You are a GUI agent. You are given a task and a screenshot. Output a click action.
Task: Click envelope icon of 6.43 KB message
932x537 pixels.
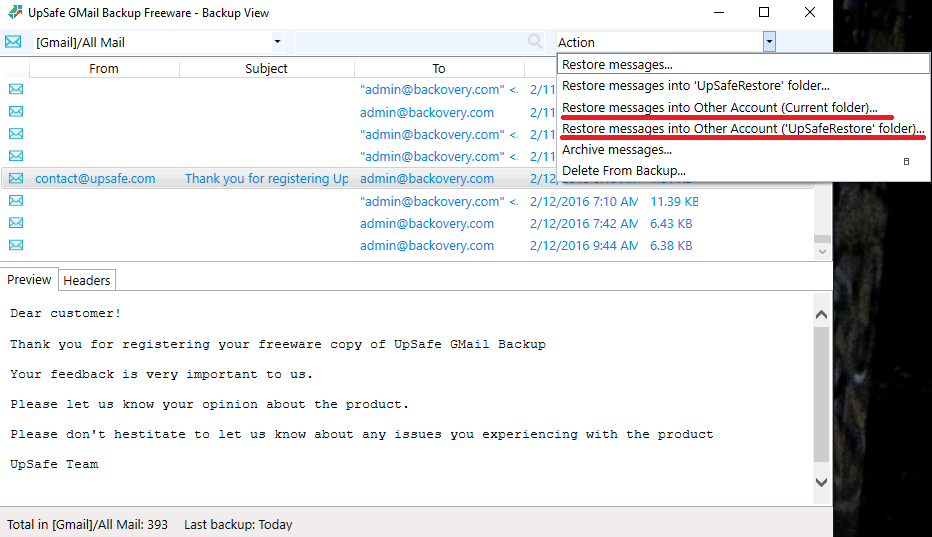click(16, 222)
